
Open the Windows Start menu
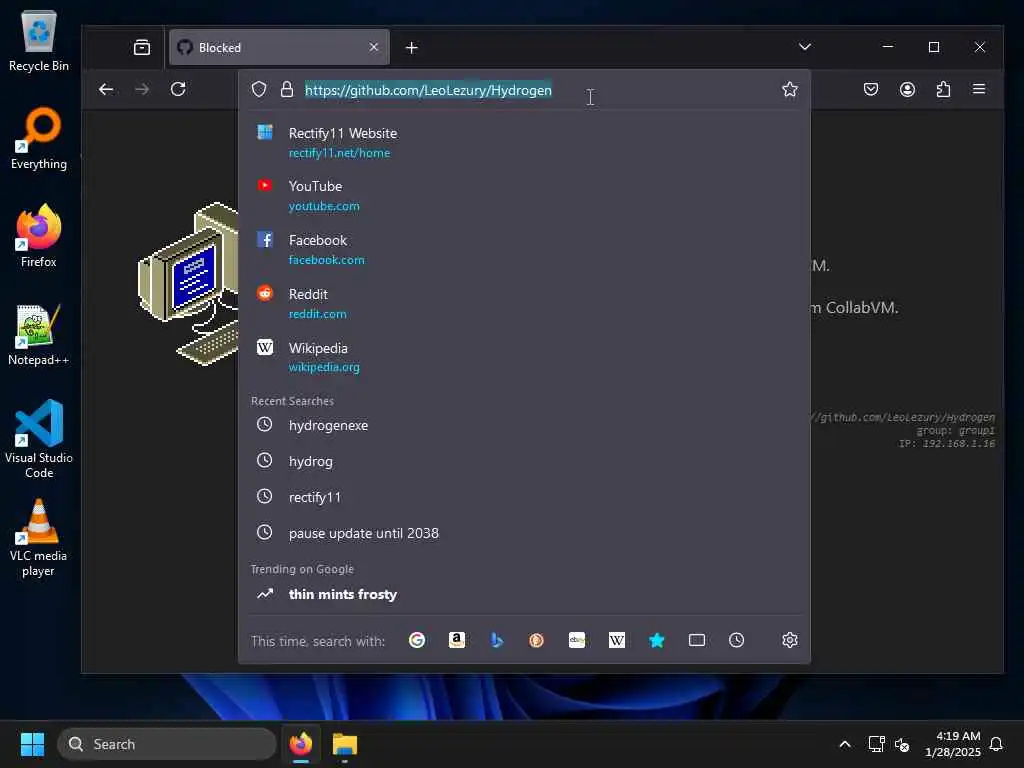point(32,744)
